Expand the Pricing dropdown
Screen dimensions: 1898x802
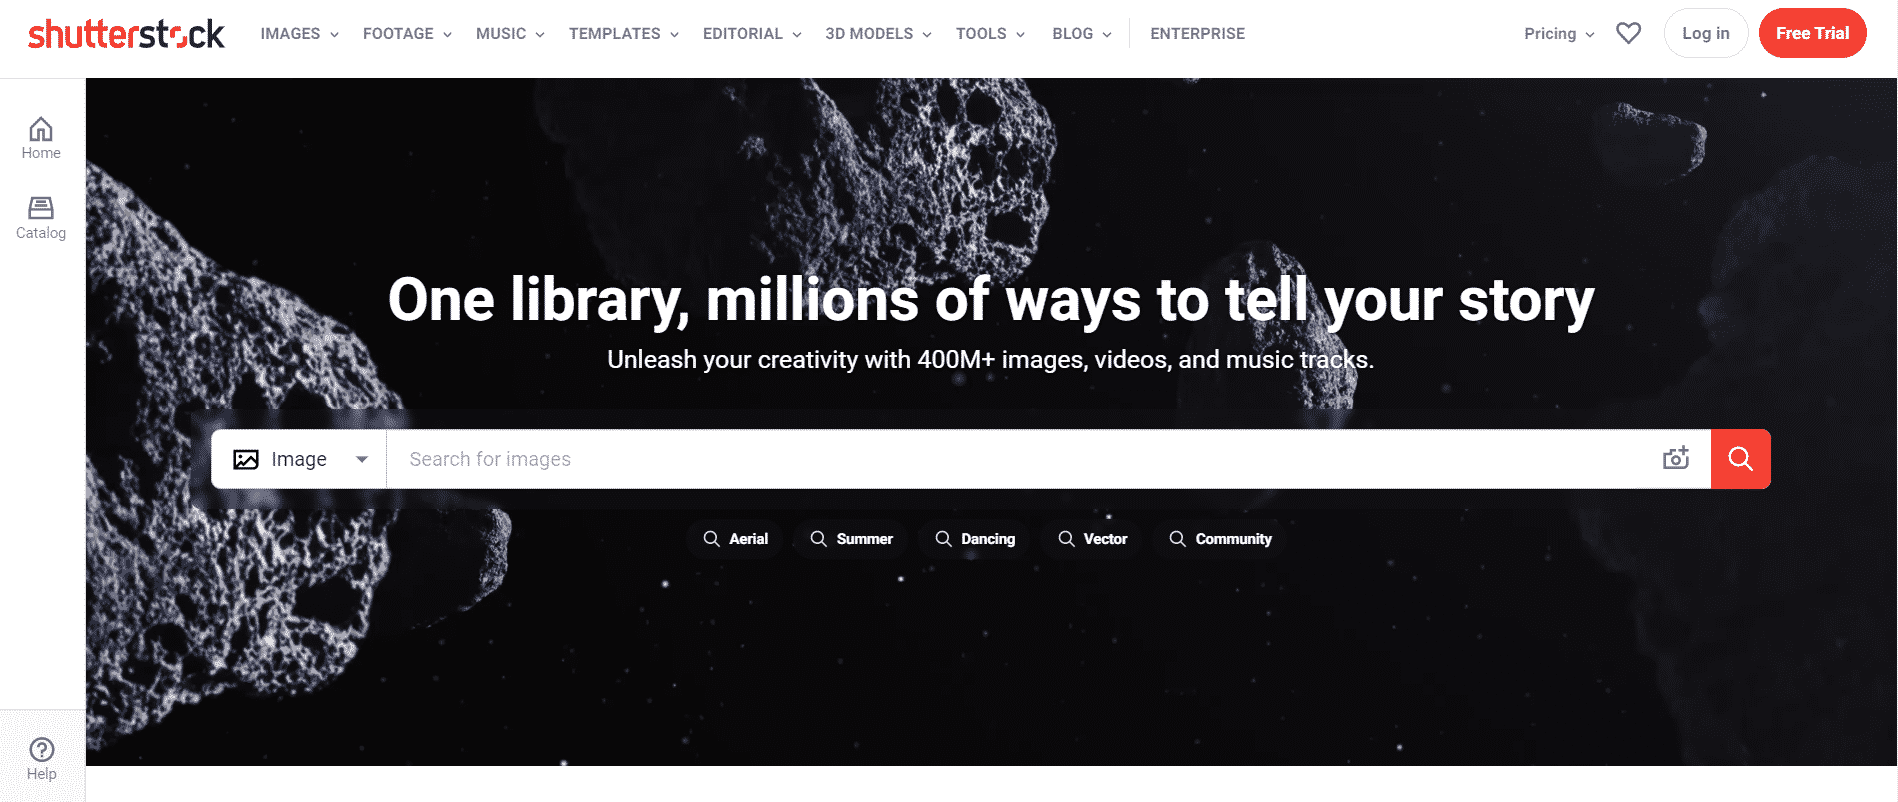click(1559, 34)
